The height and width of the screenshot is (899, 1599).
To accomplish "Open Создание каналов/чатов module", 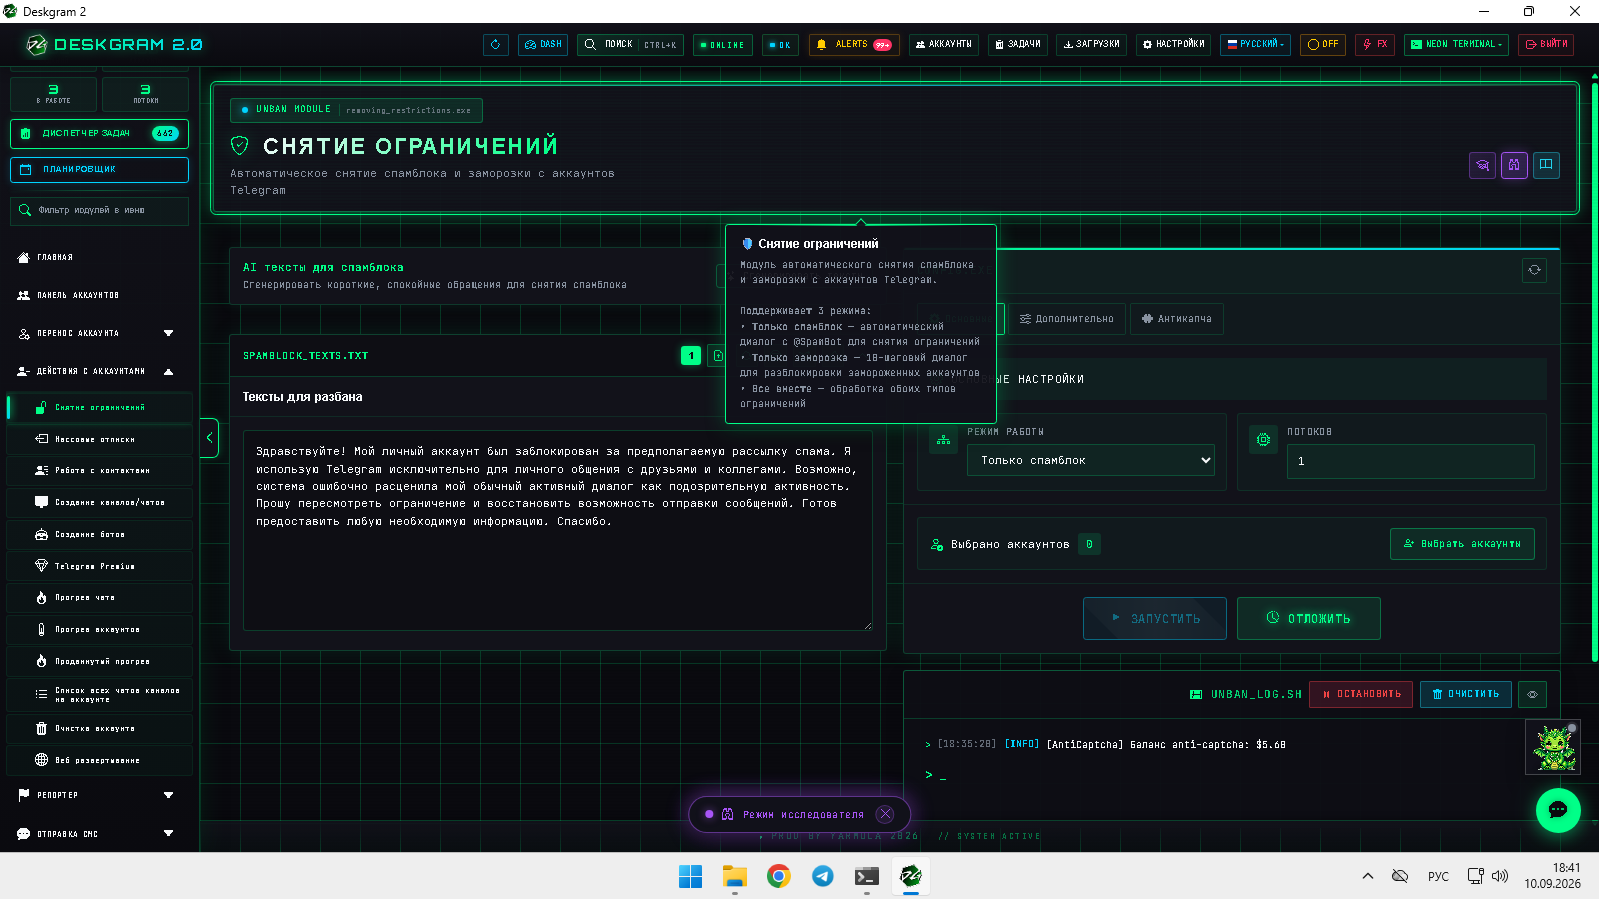I will (x=100, y=503).
